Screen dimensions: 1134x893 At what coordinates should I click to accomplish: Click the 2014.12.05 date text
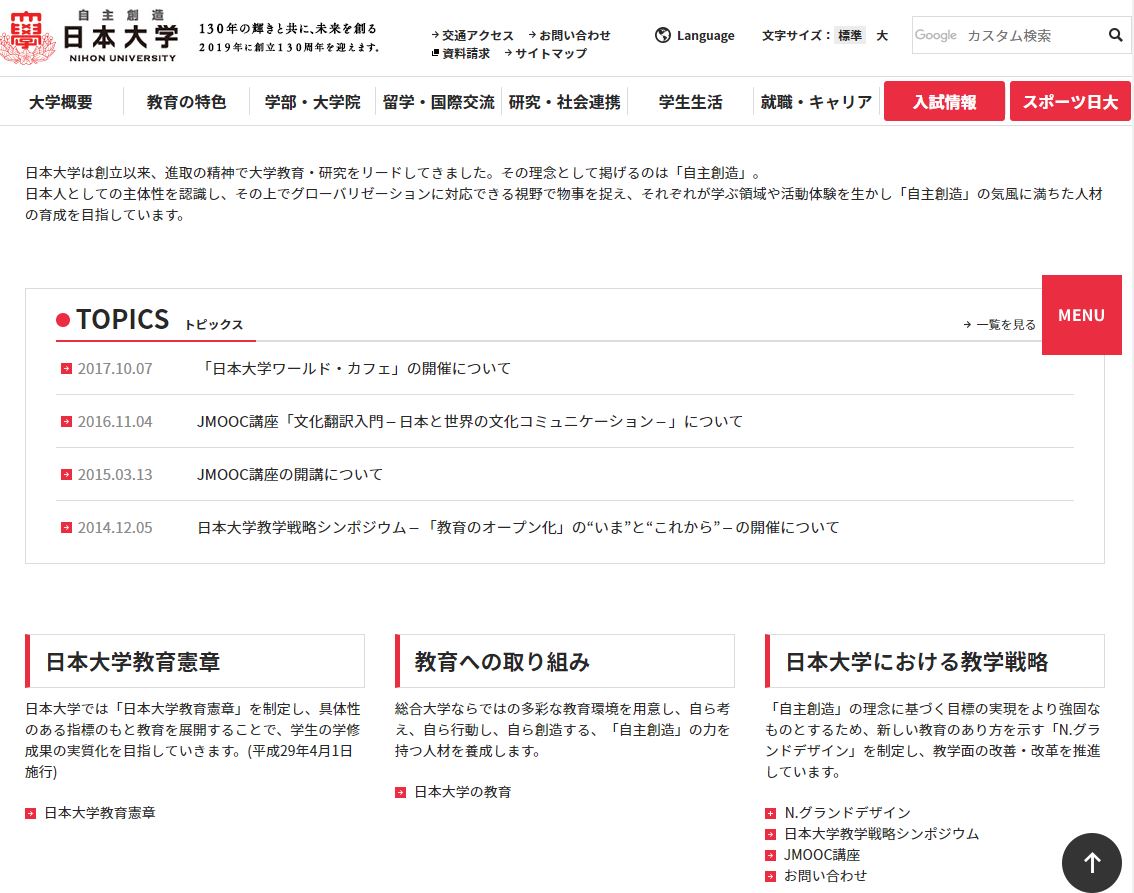point(115,528)
